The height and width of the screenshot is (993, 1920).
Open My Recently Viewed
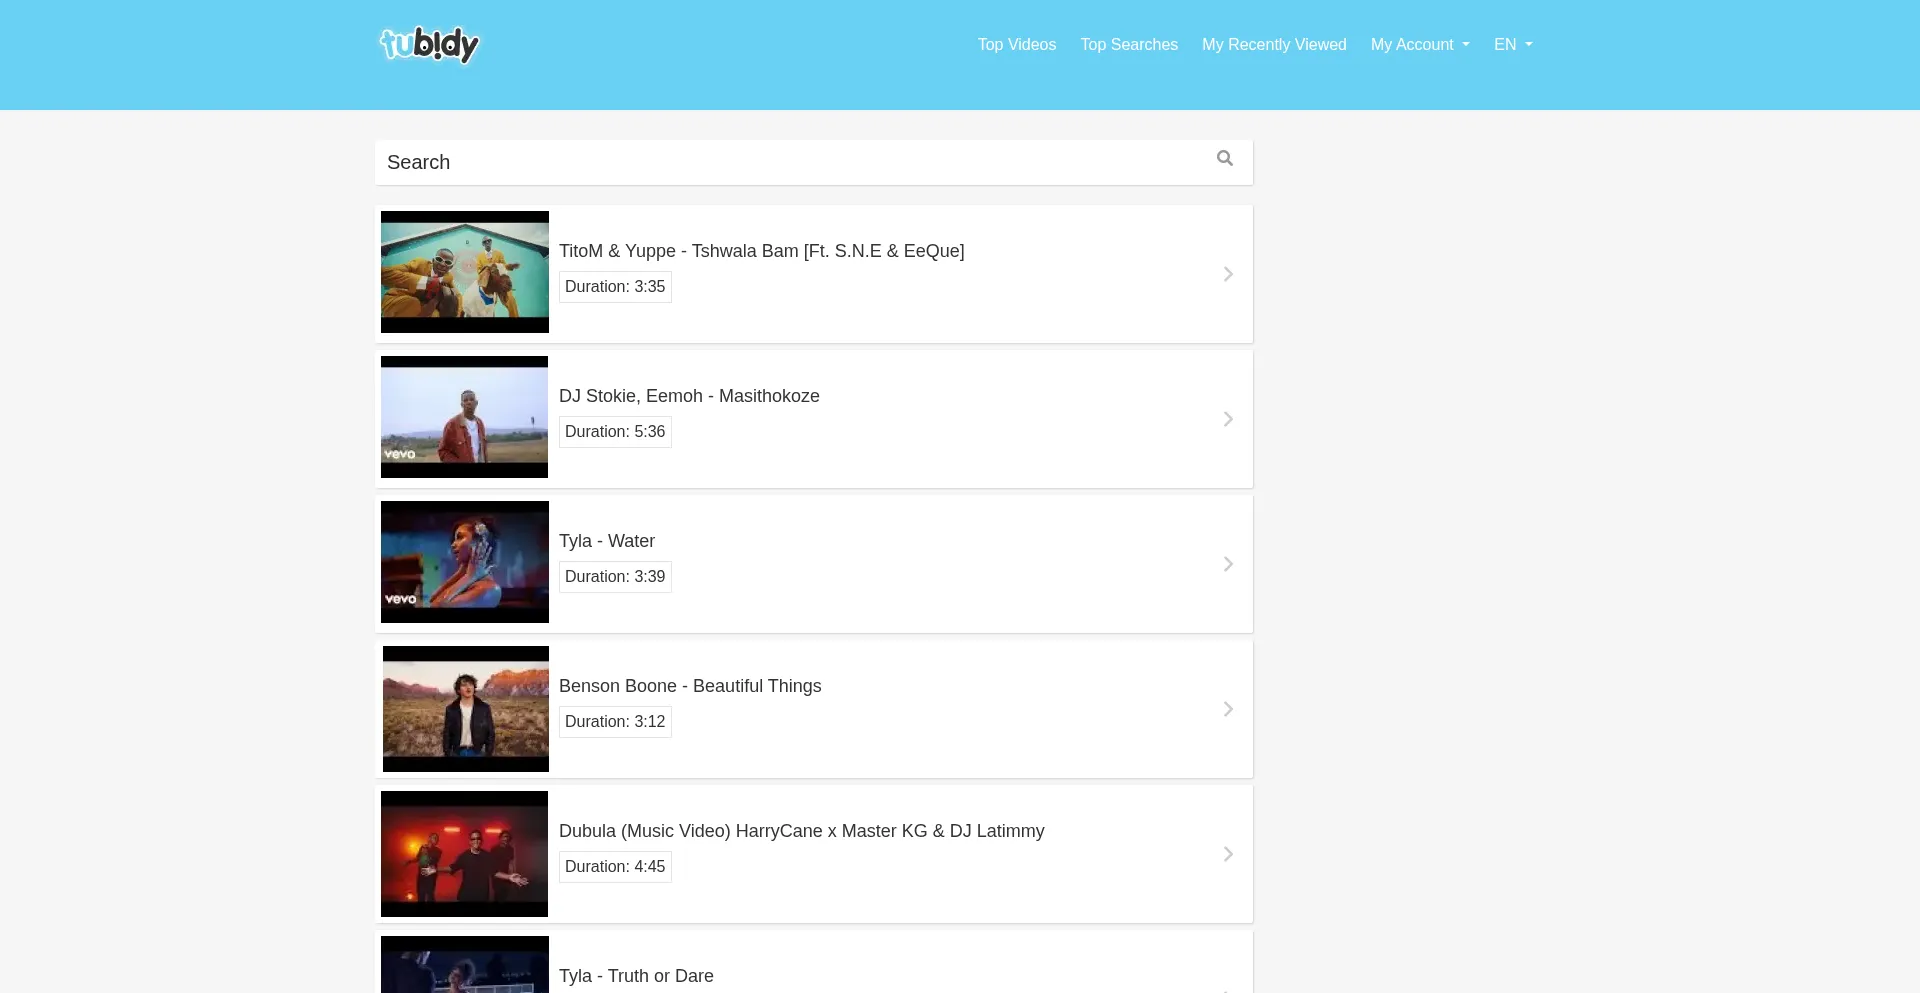click(1273, 45)
